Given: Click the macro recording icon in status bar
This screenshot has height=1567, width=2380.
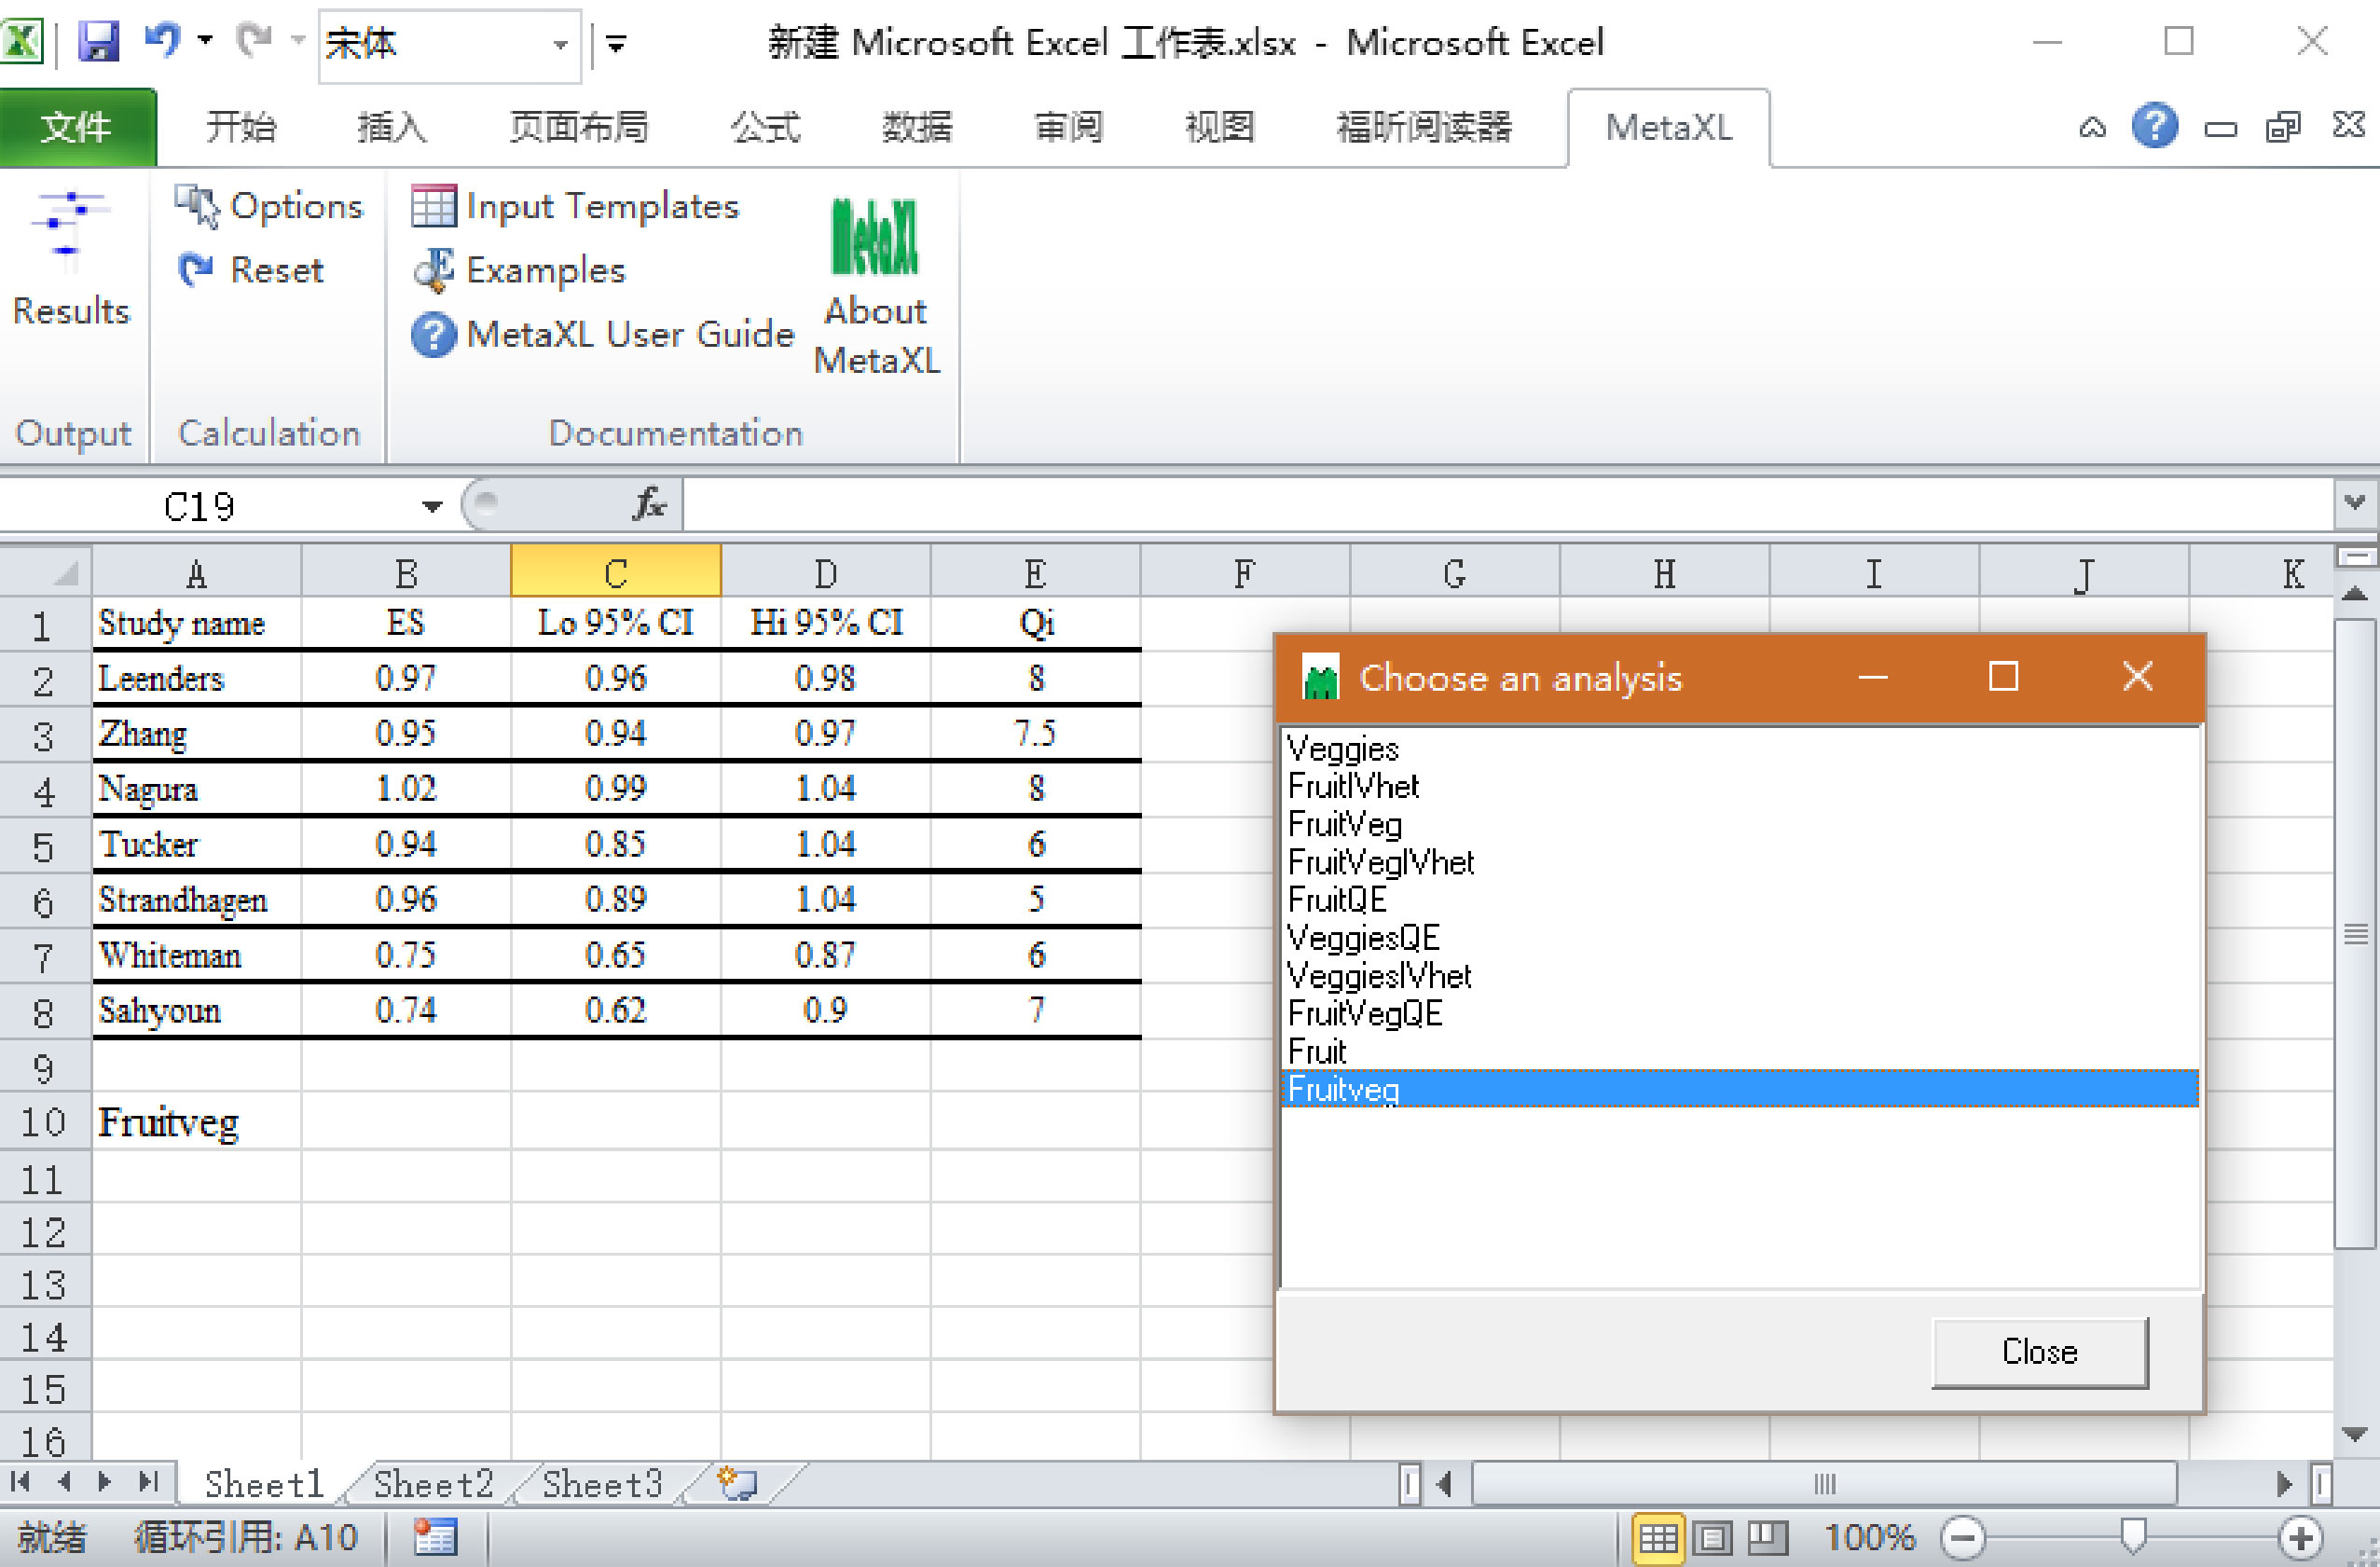Looking at the screenshot, I should point(435,1537).
